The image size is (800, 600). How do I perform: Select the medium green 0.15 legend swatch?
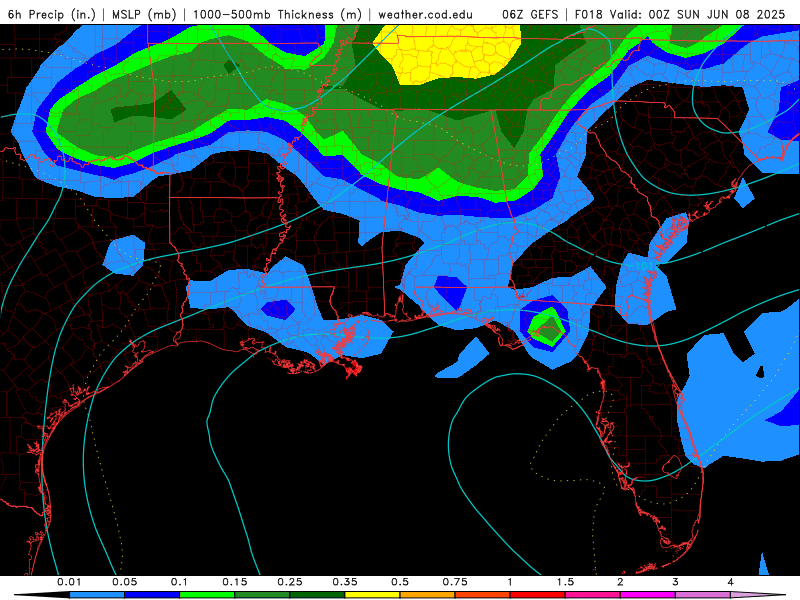(262, 595)
